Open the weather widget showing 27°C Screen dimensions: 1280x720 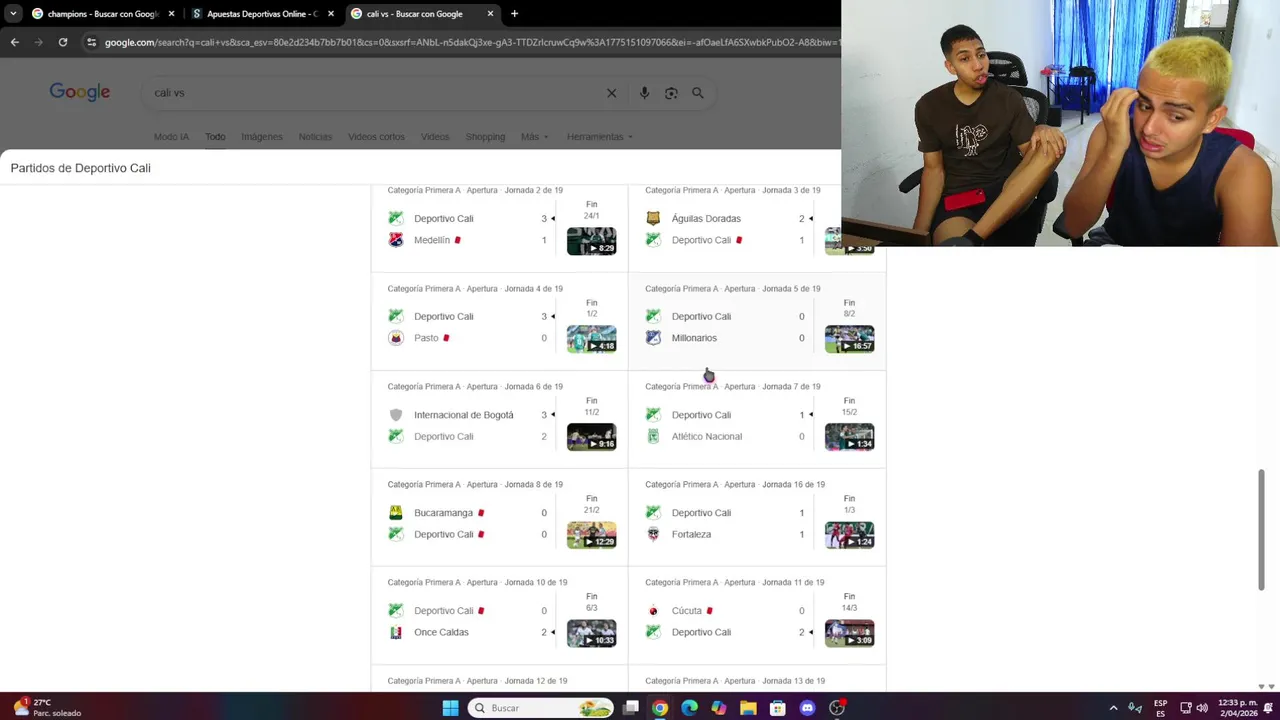coord(45,707)
